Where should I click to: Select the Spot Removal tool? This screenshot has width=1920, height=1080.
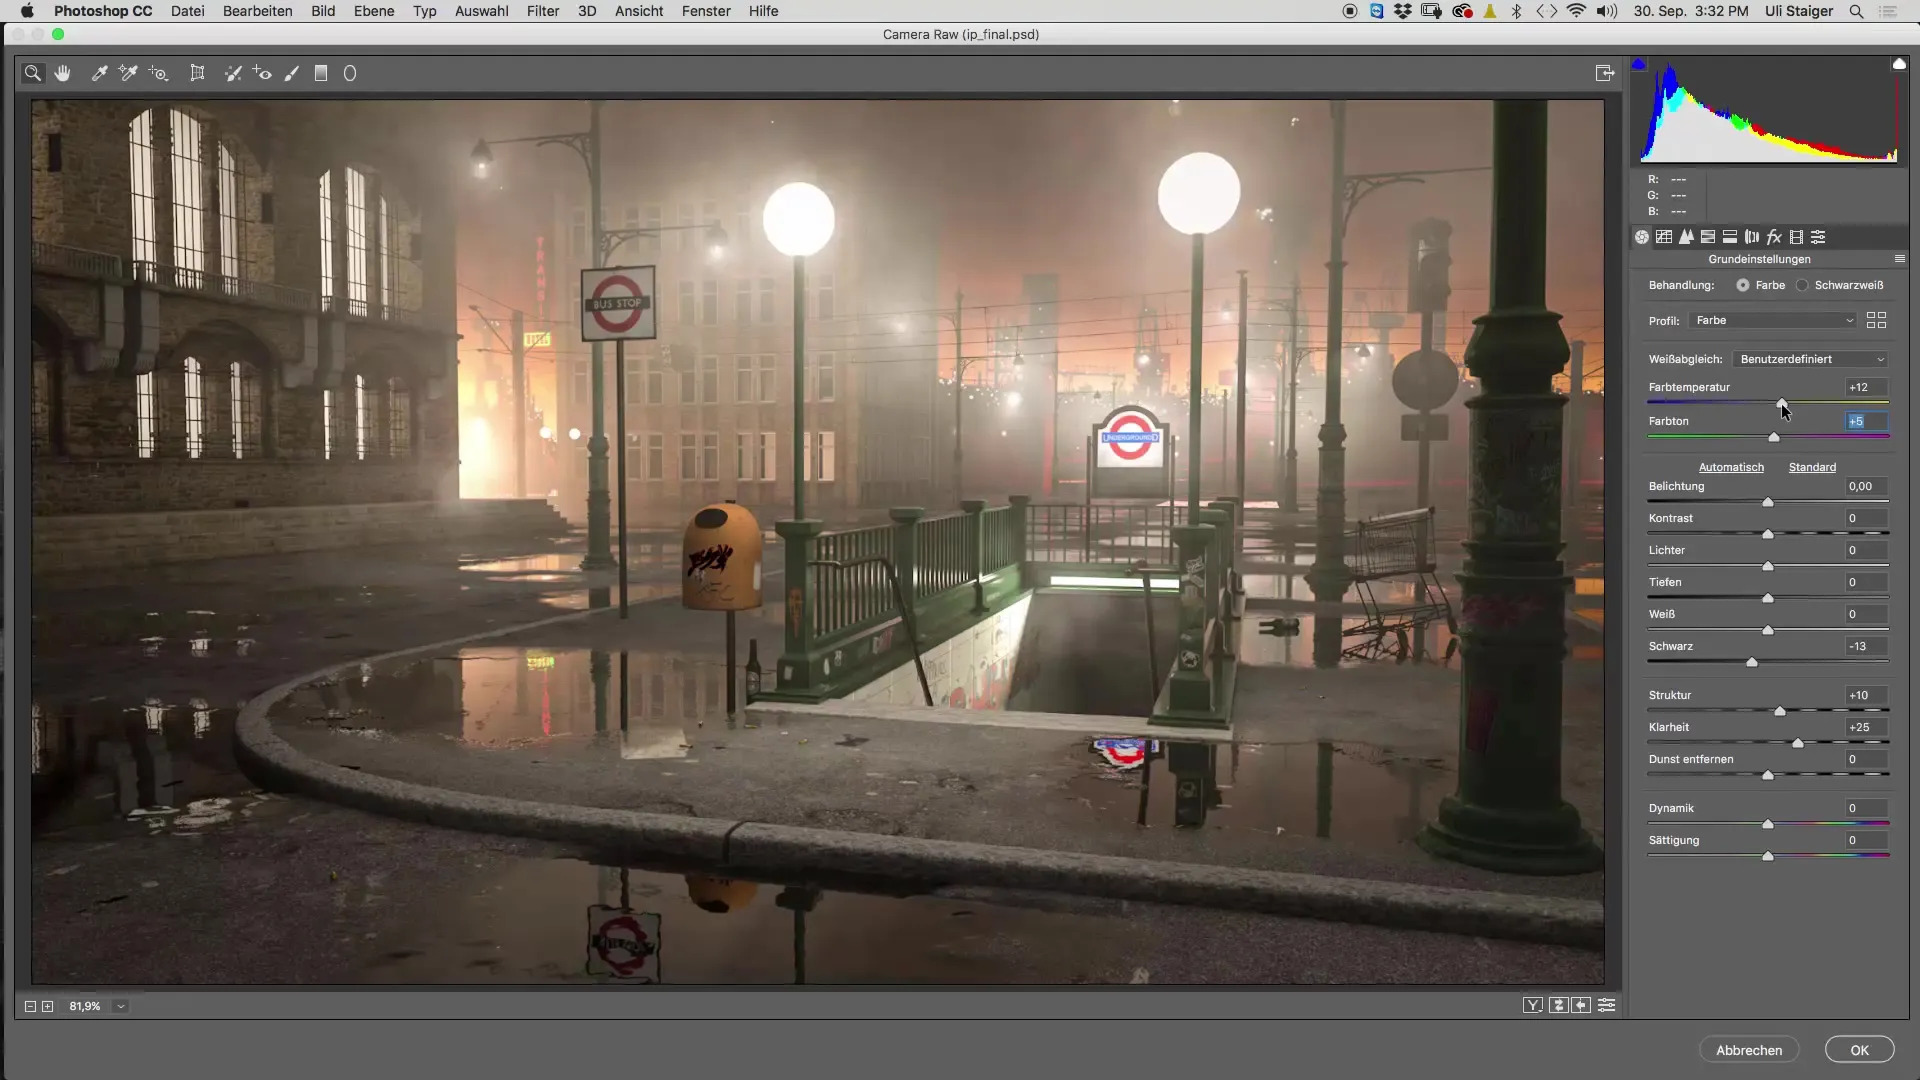click(233, 73)
